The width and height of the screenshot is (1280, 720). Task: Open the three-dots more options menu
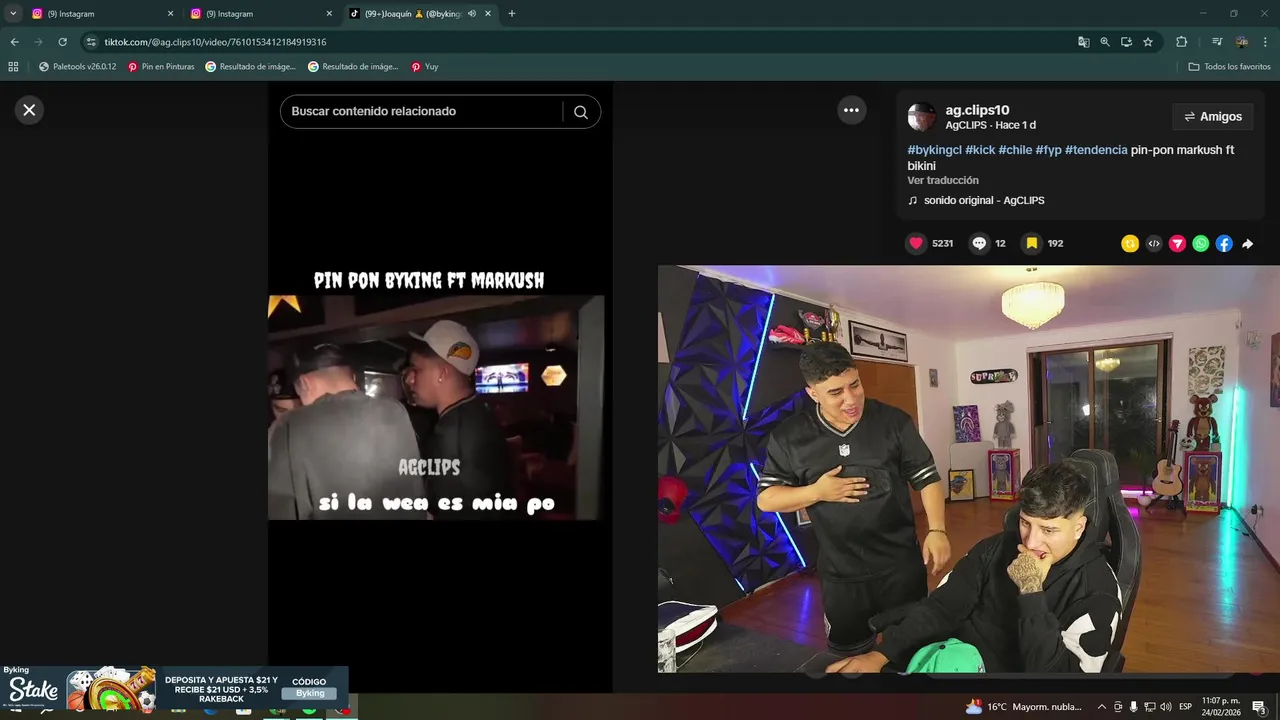851,110
